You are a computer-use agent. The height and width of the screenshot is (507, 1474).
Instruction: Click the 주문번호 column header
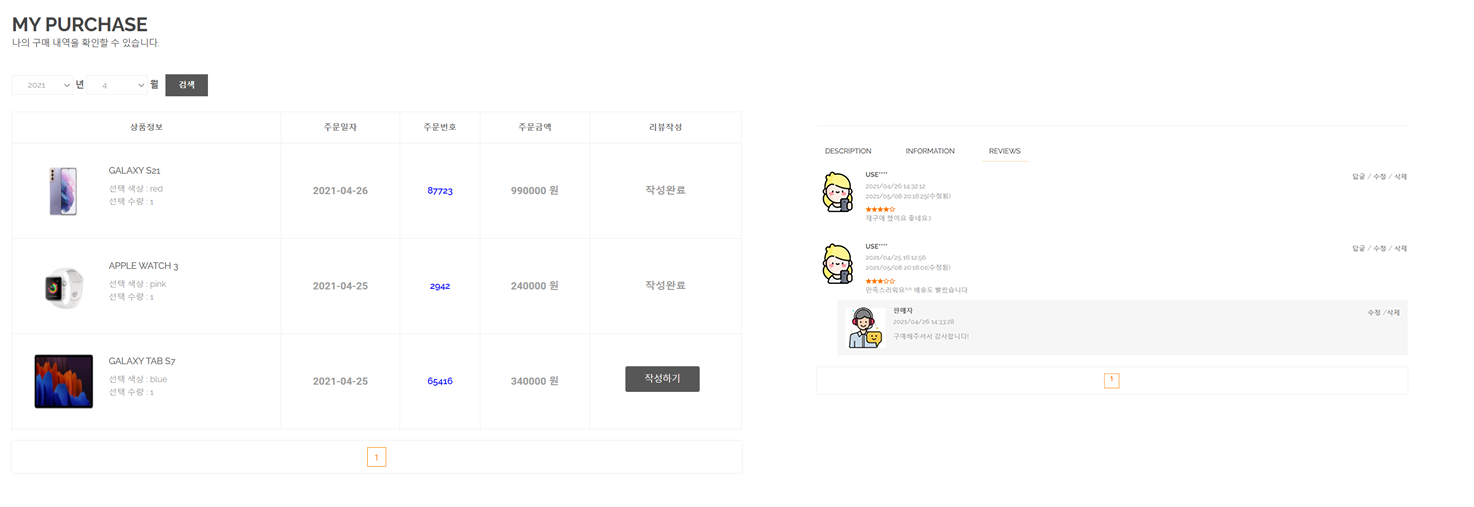[x=440, y=127]
